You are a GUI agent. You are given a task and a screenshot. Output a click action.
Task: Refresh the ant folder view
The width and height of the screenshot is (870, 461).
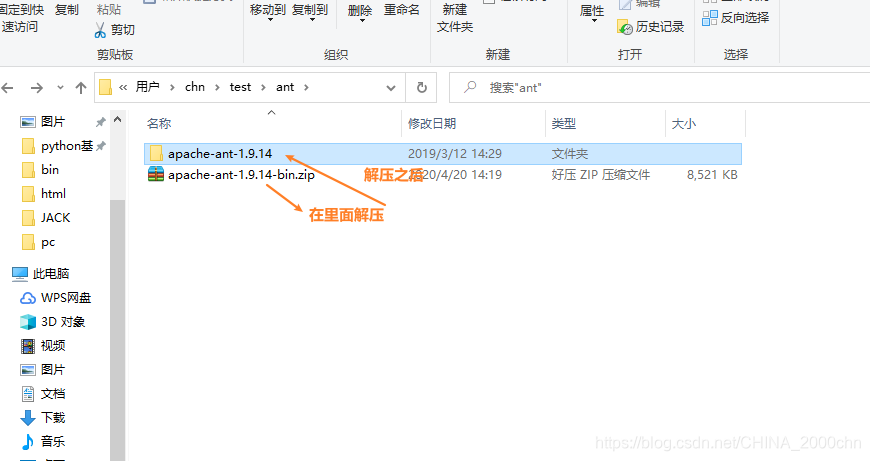(422, 88)
